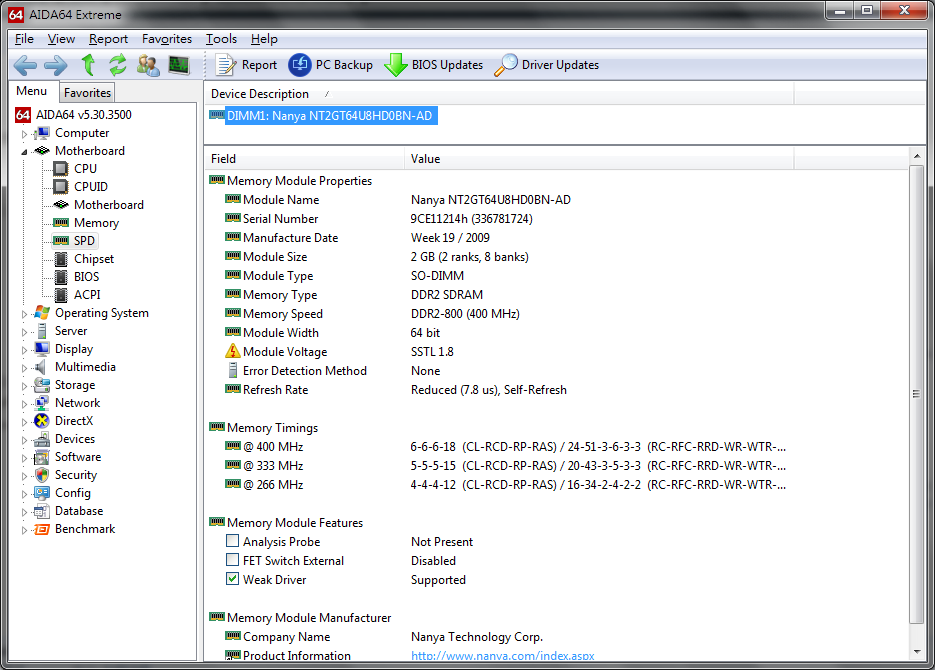Click the Manufacture Date value Week 19 / 2009
The height and width of the screenshot is (670, 935).
[x=450, y=238]
